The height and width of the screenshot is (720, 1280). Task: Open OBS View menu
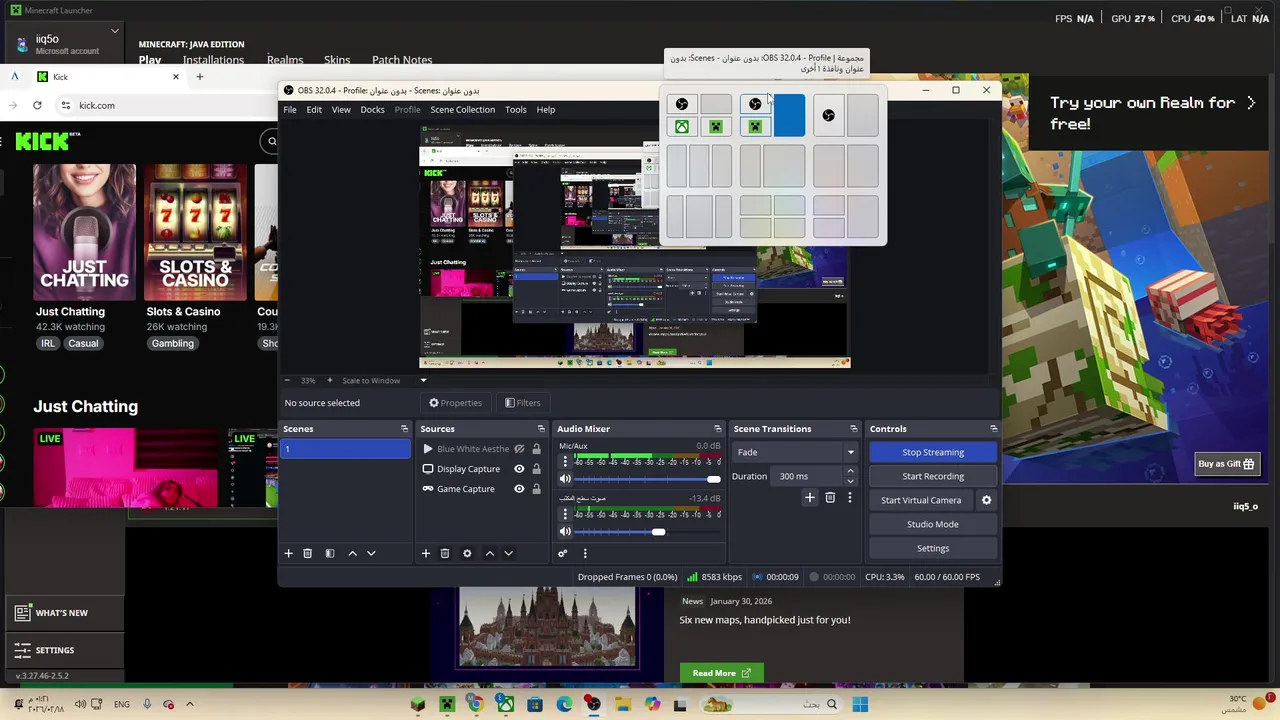(341, 109)
